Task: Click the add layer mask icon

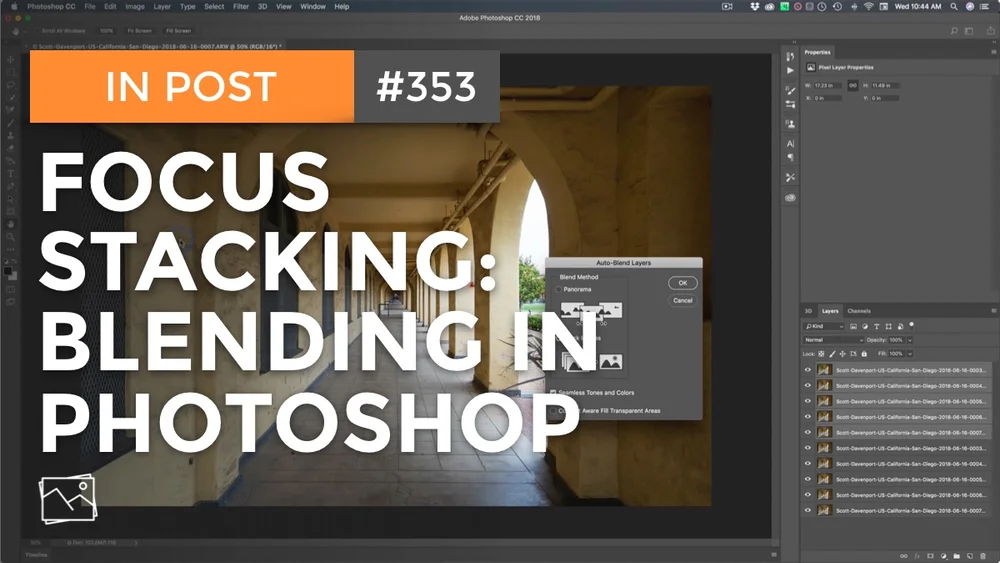Action: click(930, 556)
